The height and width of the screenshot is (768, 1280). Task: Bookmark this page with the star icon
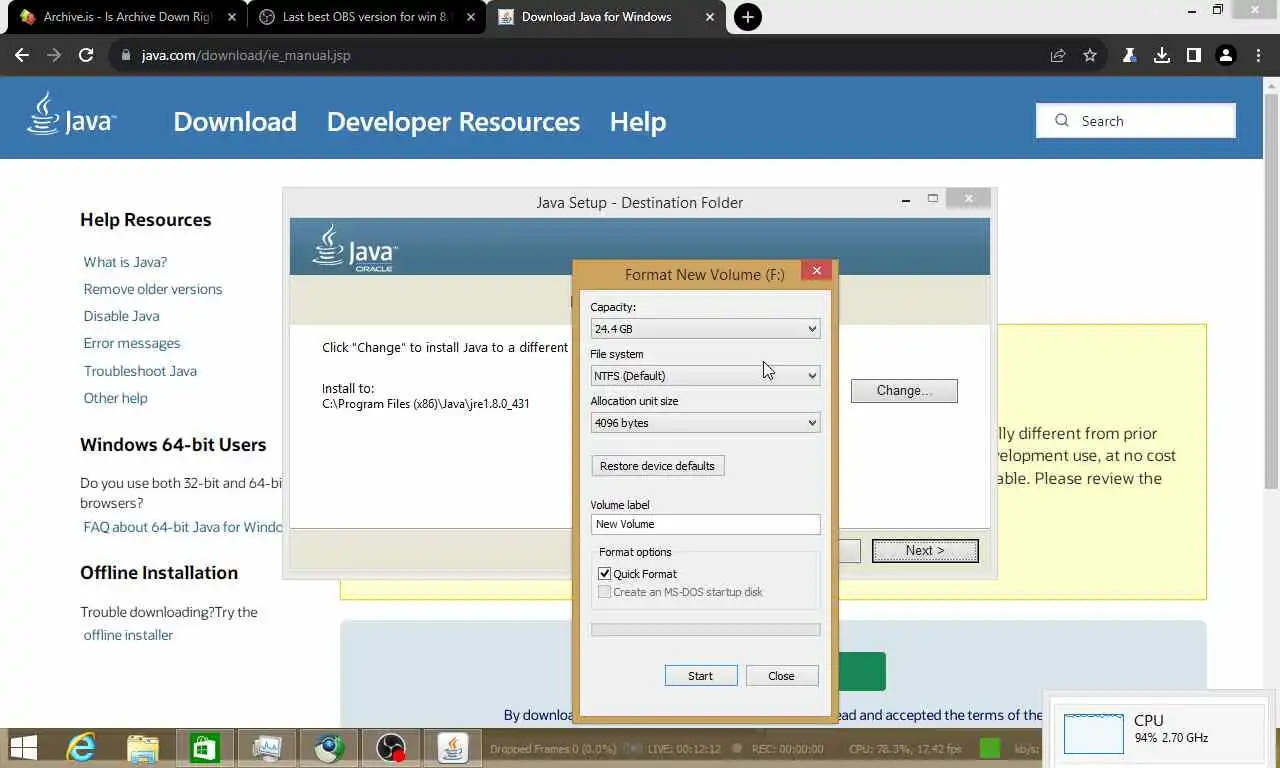tap(1090, 56)
